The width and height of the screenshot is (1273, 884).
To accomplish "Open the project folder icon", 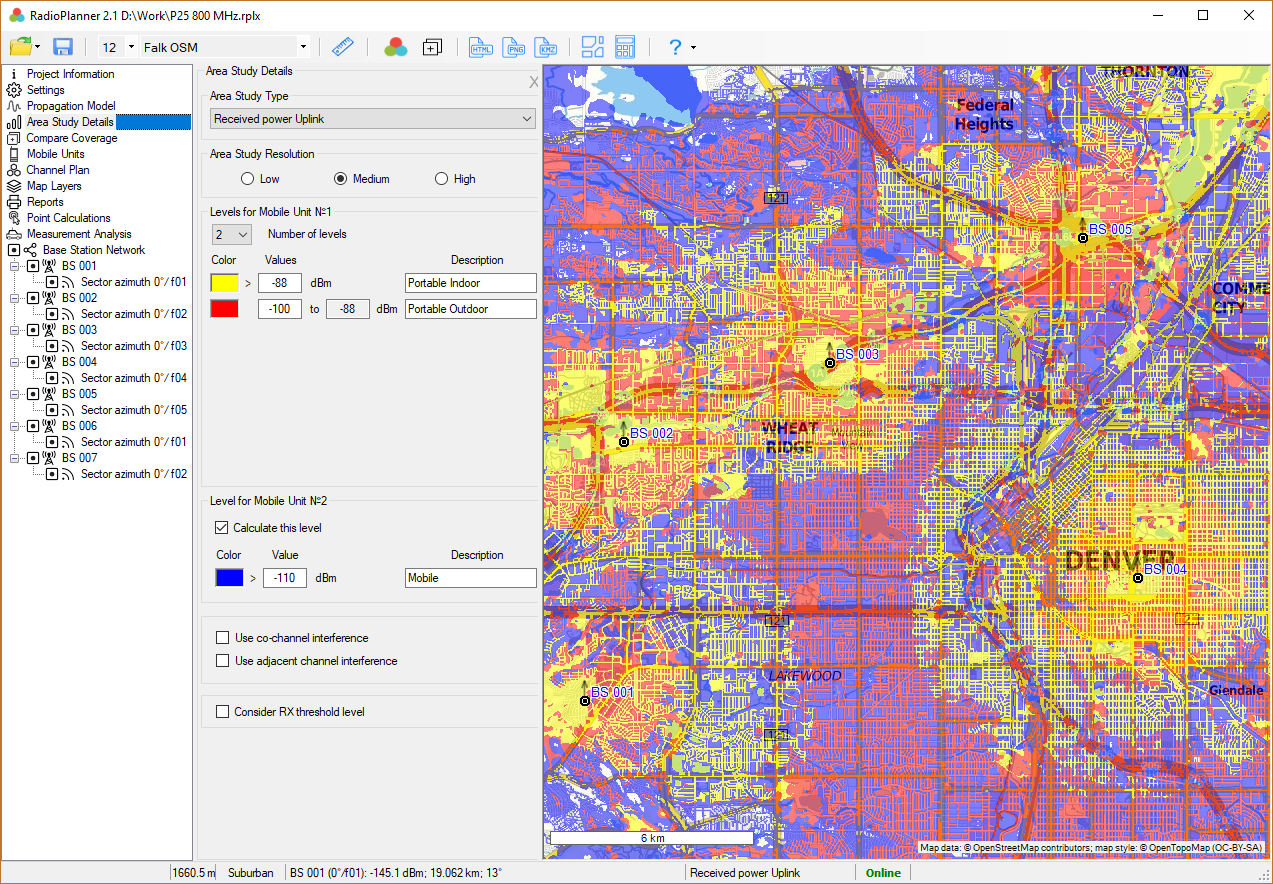I will pyautogui.click(x=20, y=47).
